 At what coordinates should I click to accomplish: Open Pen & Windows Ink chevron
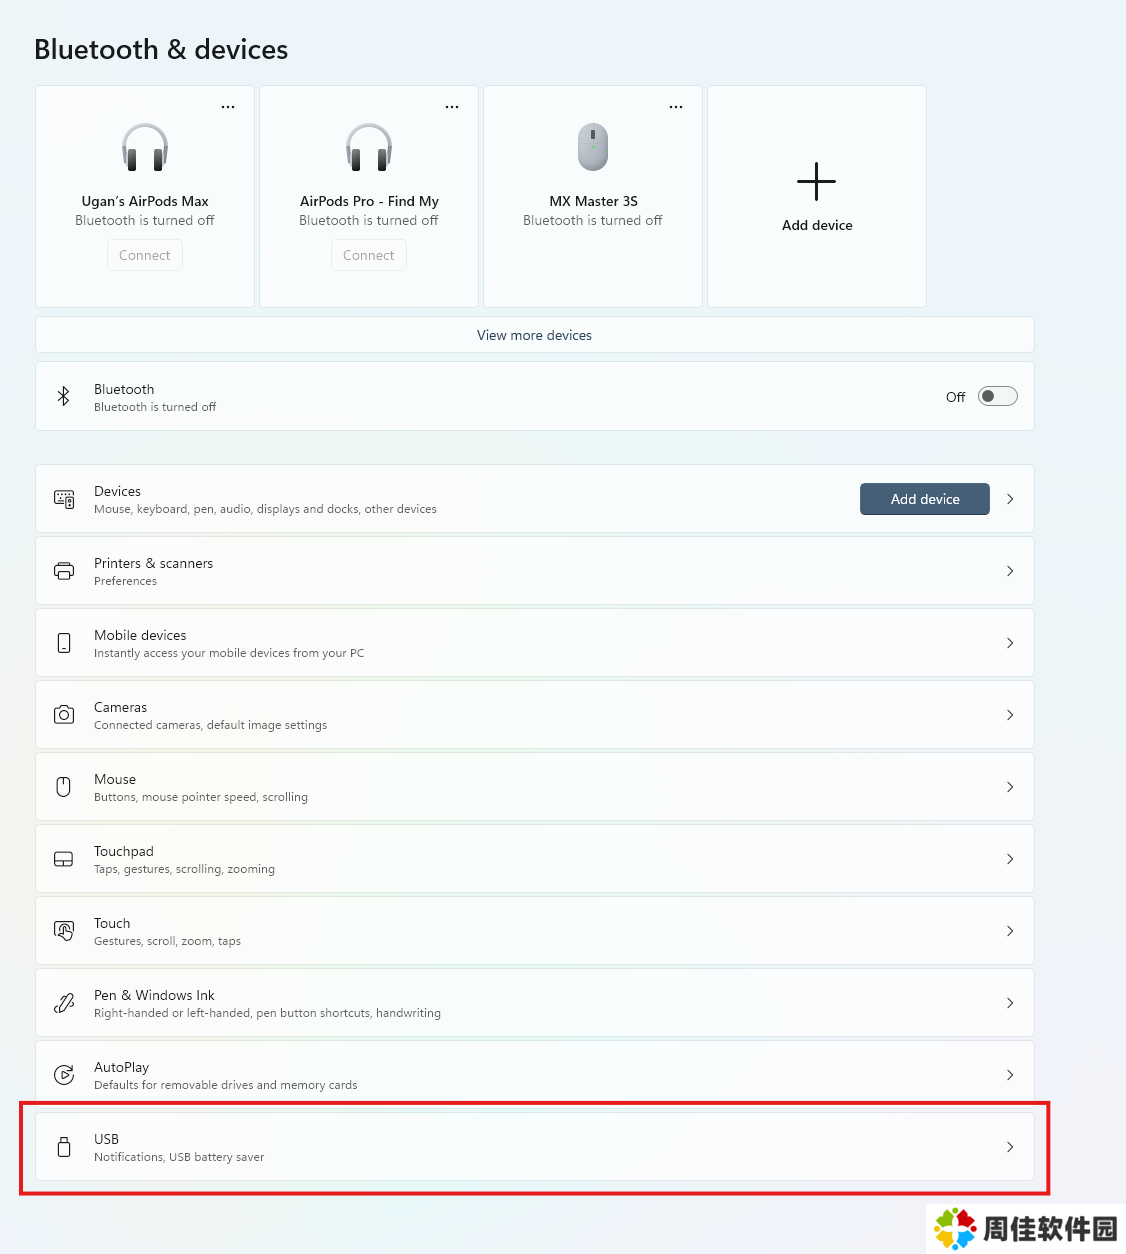1010,1003
